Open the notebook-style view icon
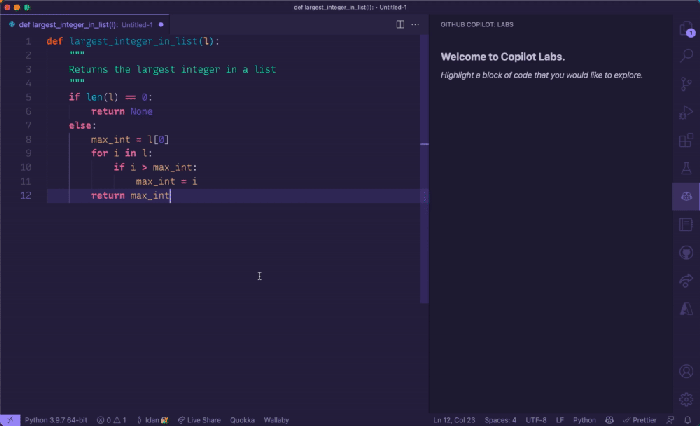Viewport: 700px width, 426px height. click(x=686, y=224)
